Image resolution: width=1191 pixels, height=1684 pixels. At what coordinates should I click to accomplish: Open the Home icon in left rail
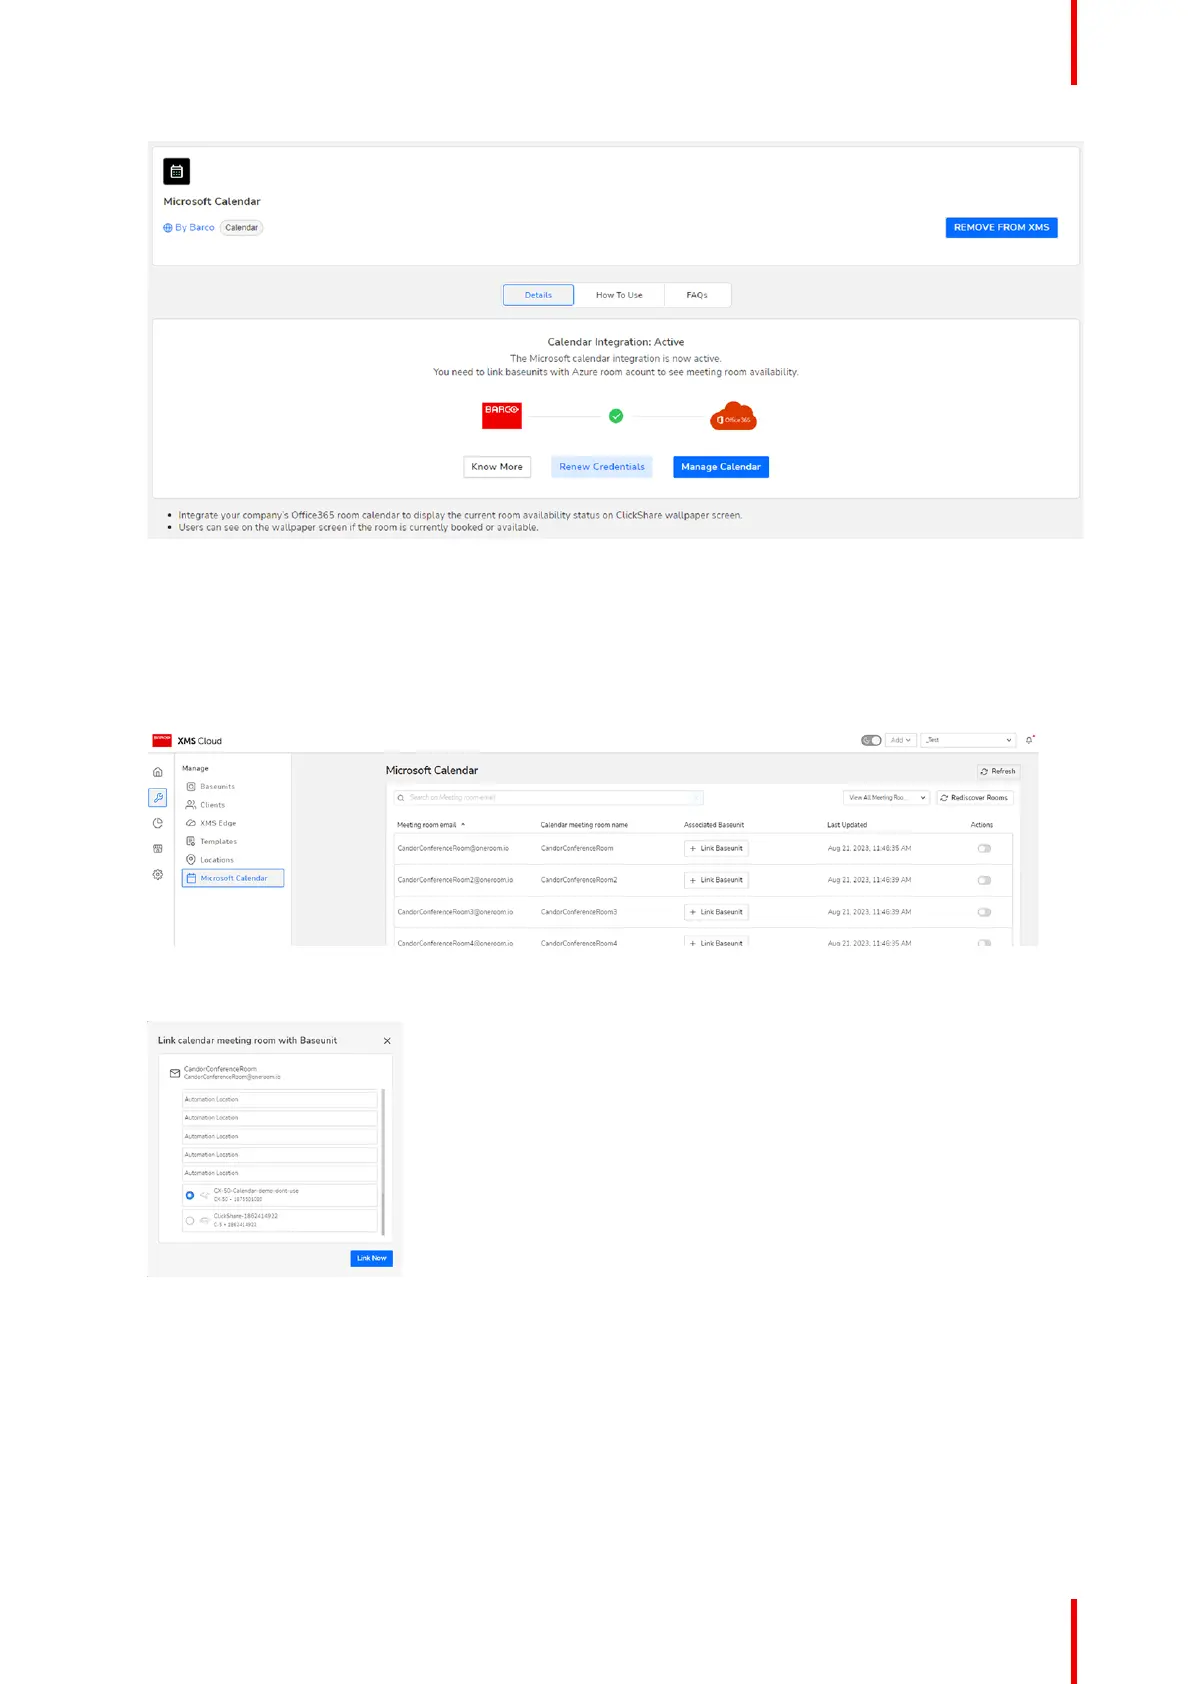pos(157,772)
